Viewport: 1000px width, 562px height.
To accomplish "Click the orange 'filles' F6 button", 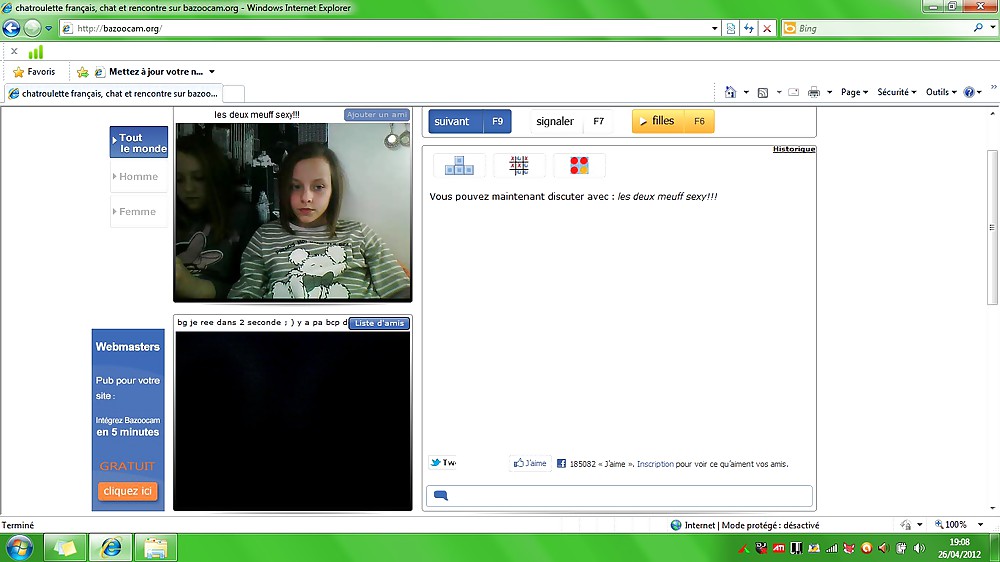I will tap(673, 121).
